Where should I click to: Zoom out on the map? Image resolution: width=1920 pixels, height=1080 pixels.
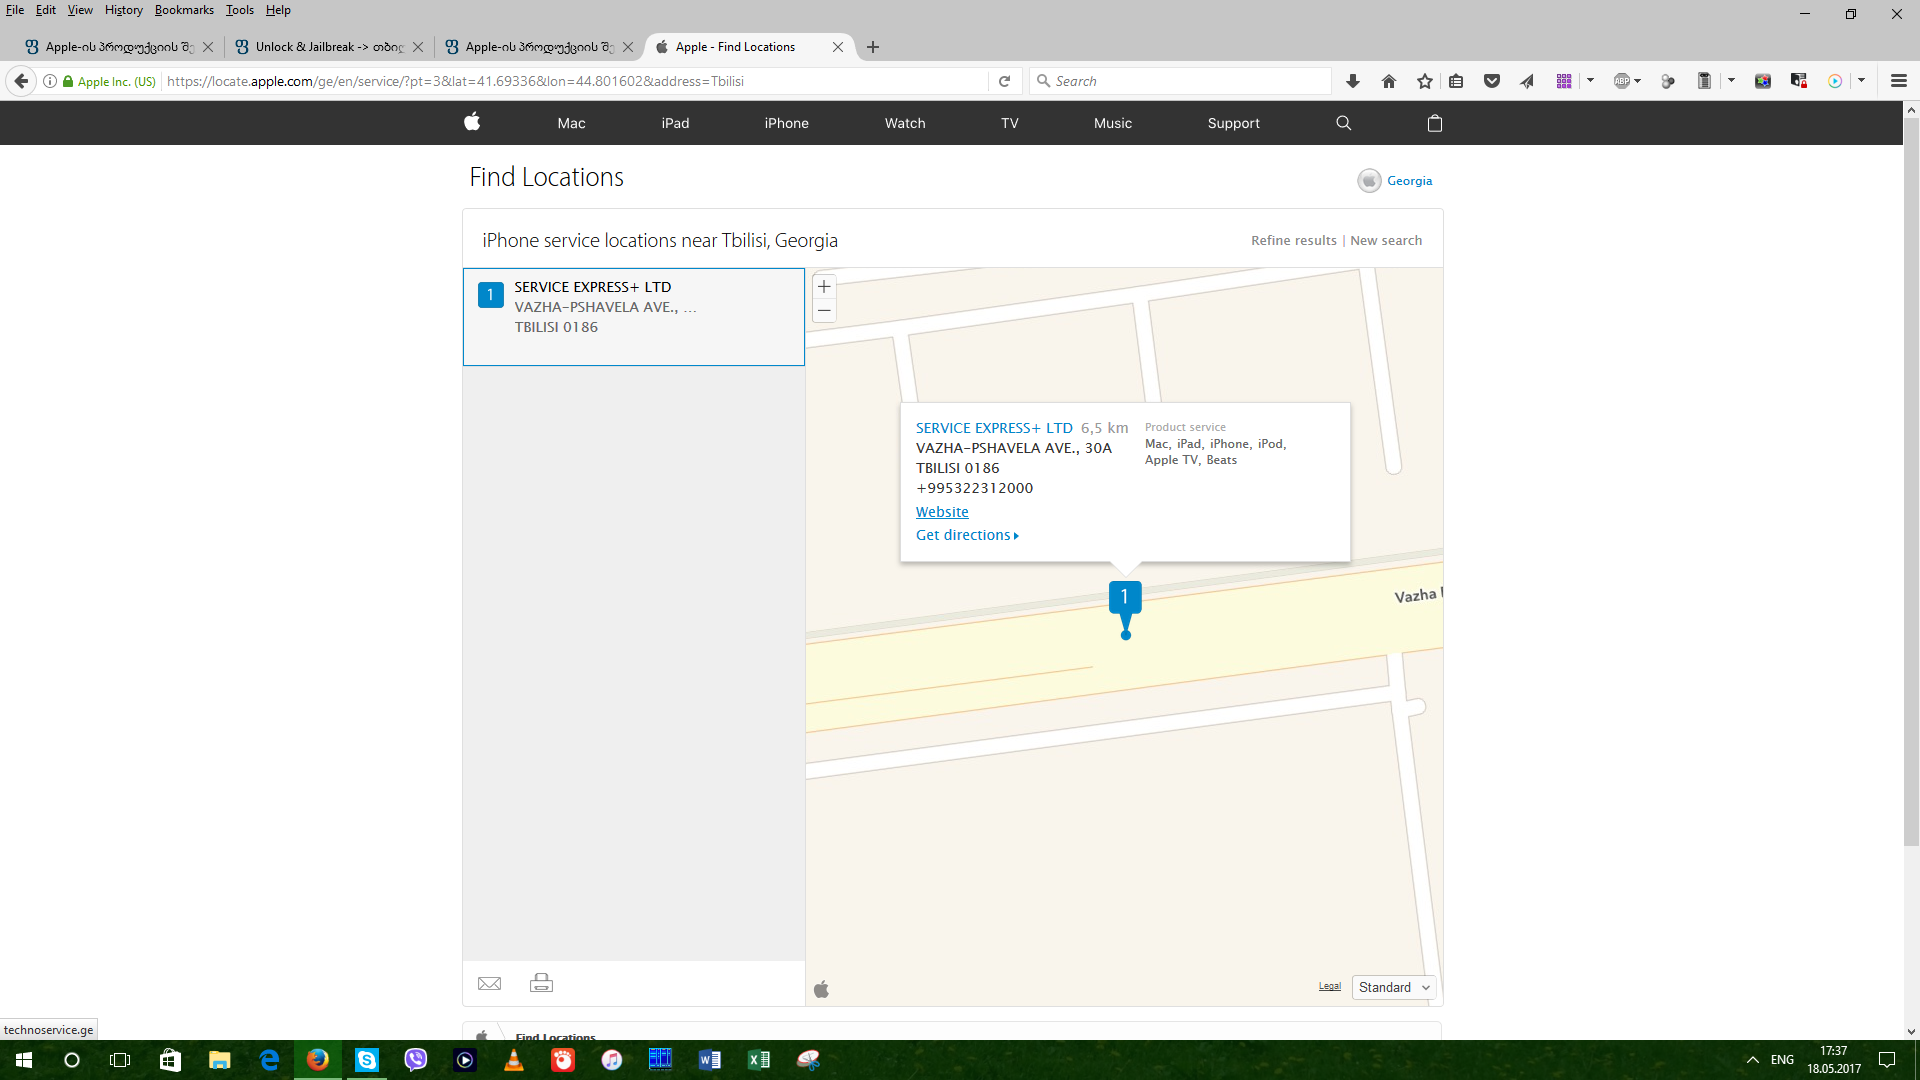click(x=824, y=311)
